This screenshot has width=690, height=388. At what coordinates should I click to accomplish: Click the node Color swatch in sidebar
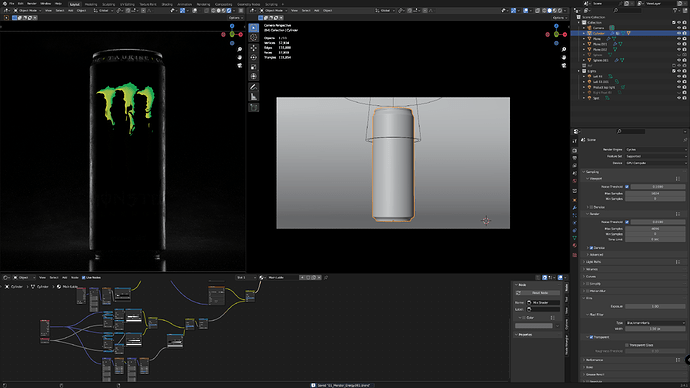(x=533, y=326)
